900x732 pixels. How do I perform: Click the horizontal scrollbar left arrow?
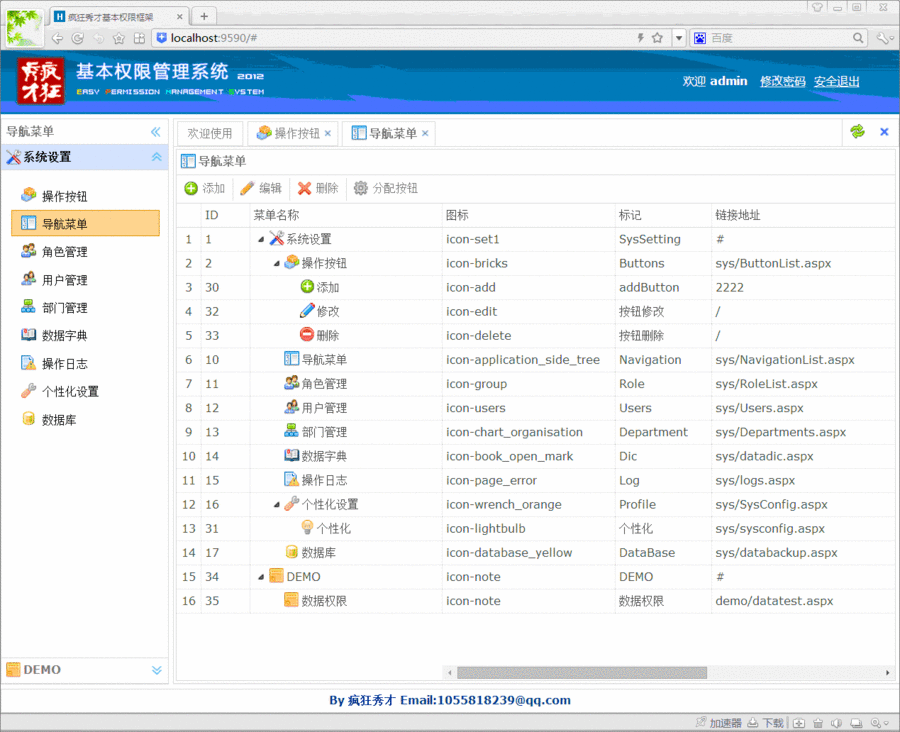click(x=449, y=672)
